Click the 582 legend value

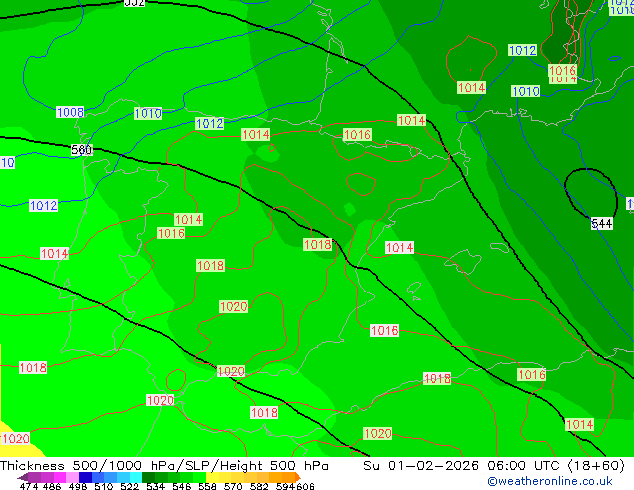(259, 486)
